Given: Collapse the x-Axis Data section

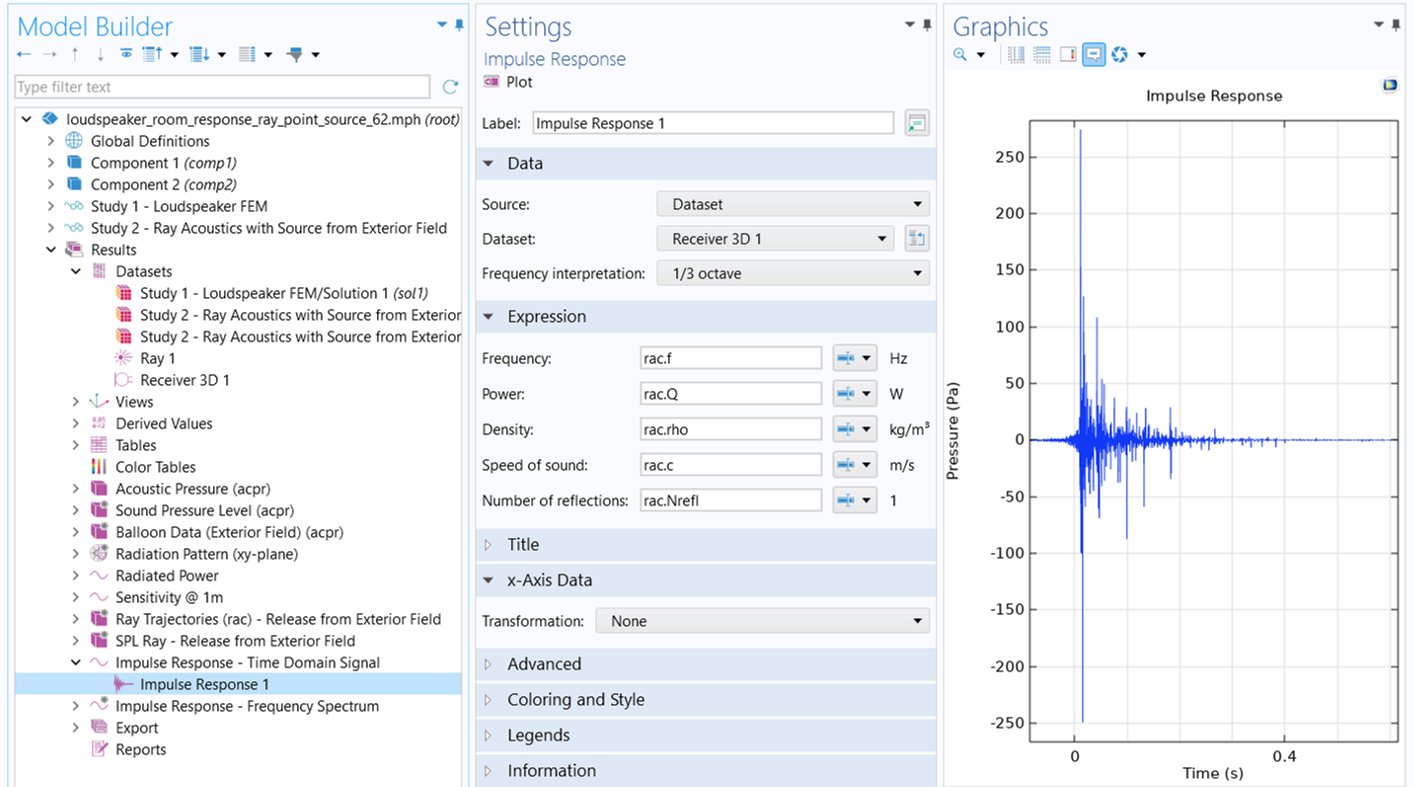Looking at the screenshot, I should pos(489,580).
